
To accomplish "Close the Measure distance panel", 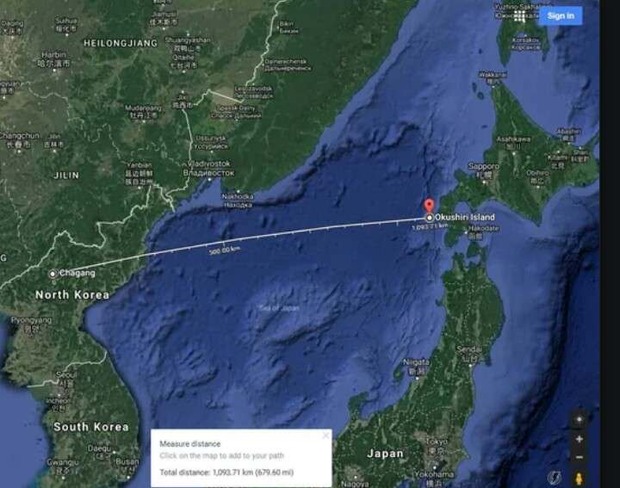I will (x=325, y=435).
